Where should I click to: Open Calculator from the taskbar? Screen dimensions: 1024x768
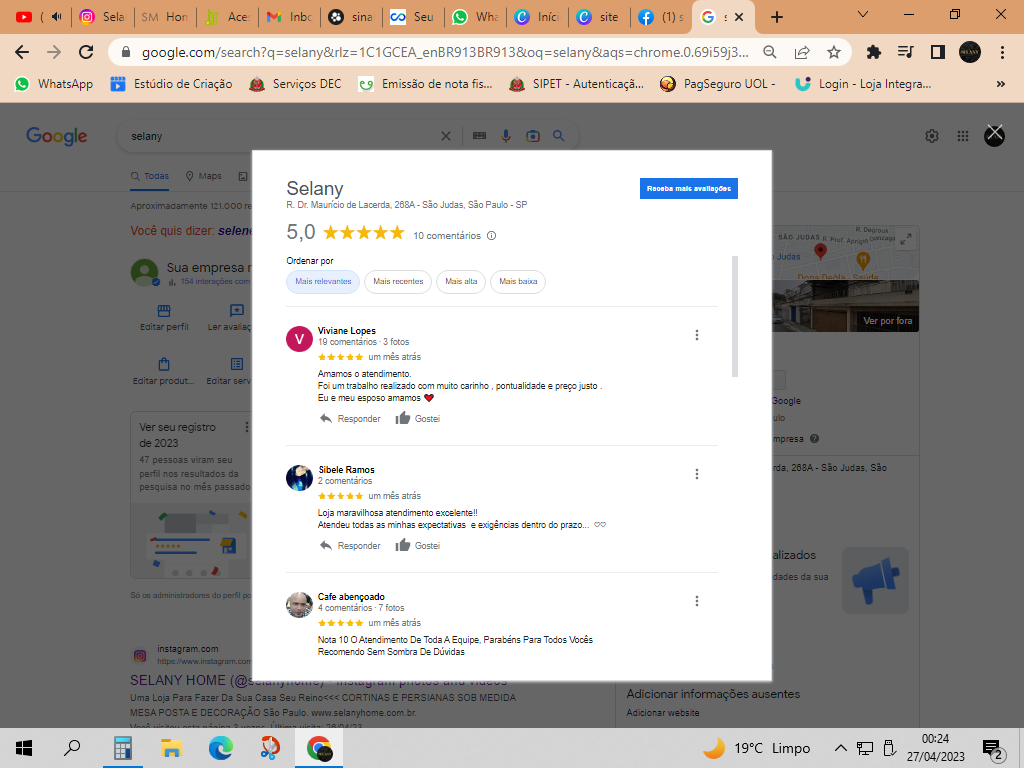pyautogui.click(x=122, y=748)
